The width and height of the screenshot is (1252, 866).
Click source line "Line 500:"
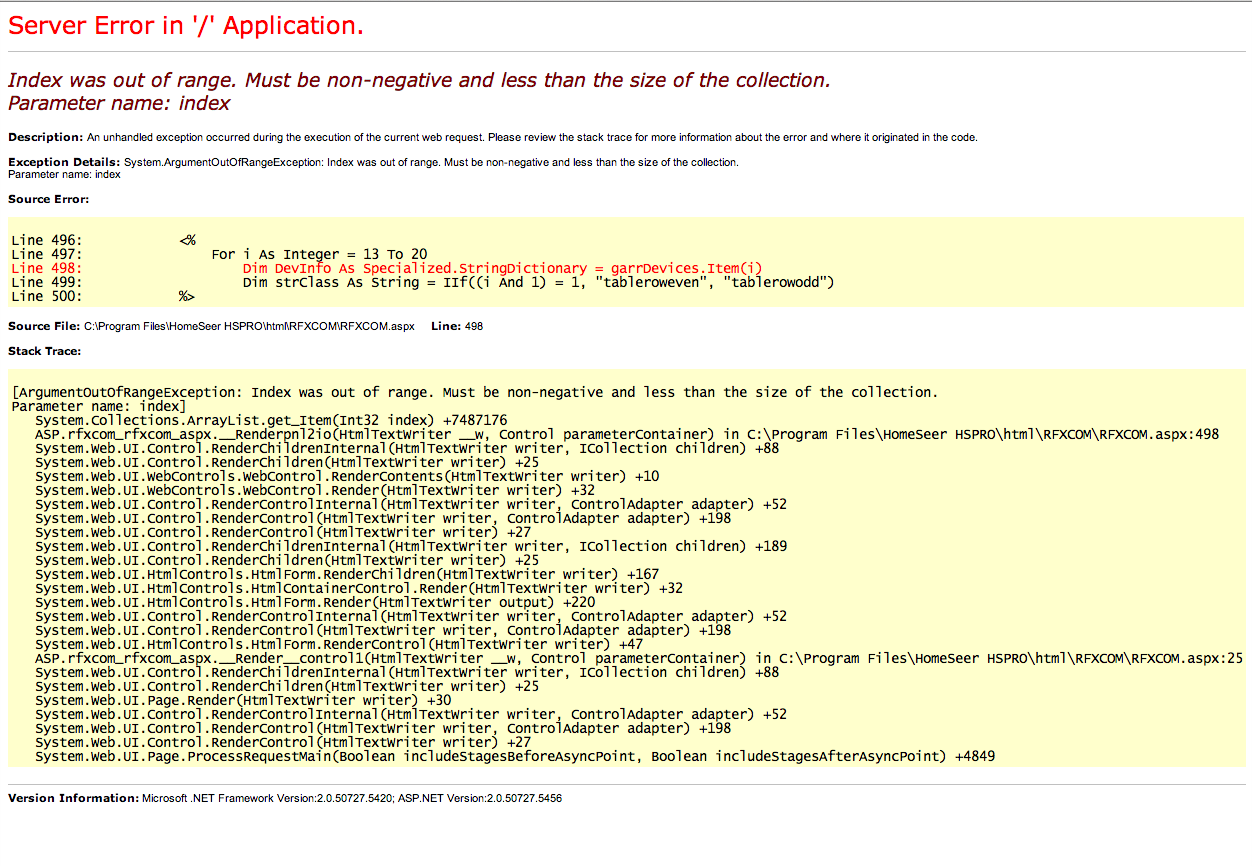[103, 296]
